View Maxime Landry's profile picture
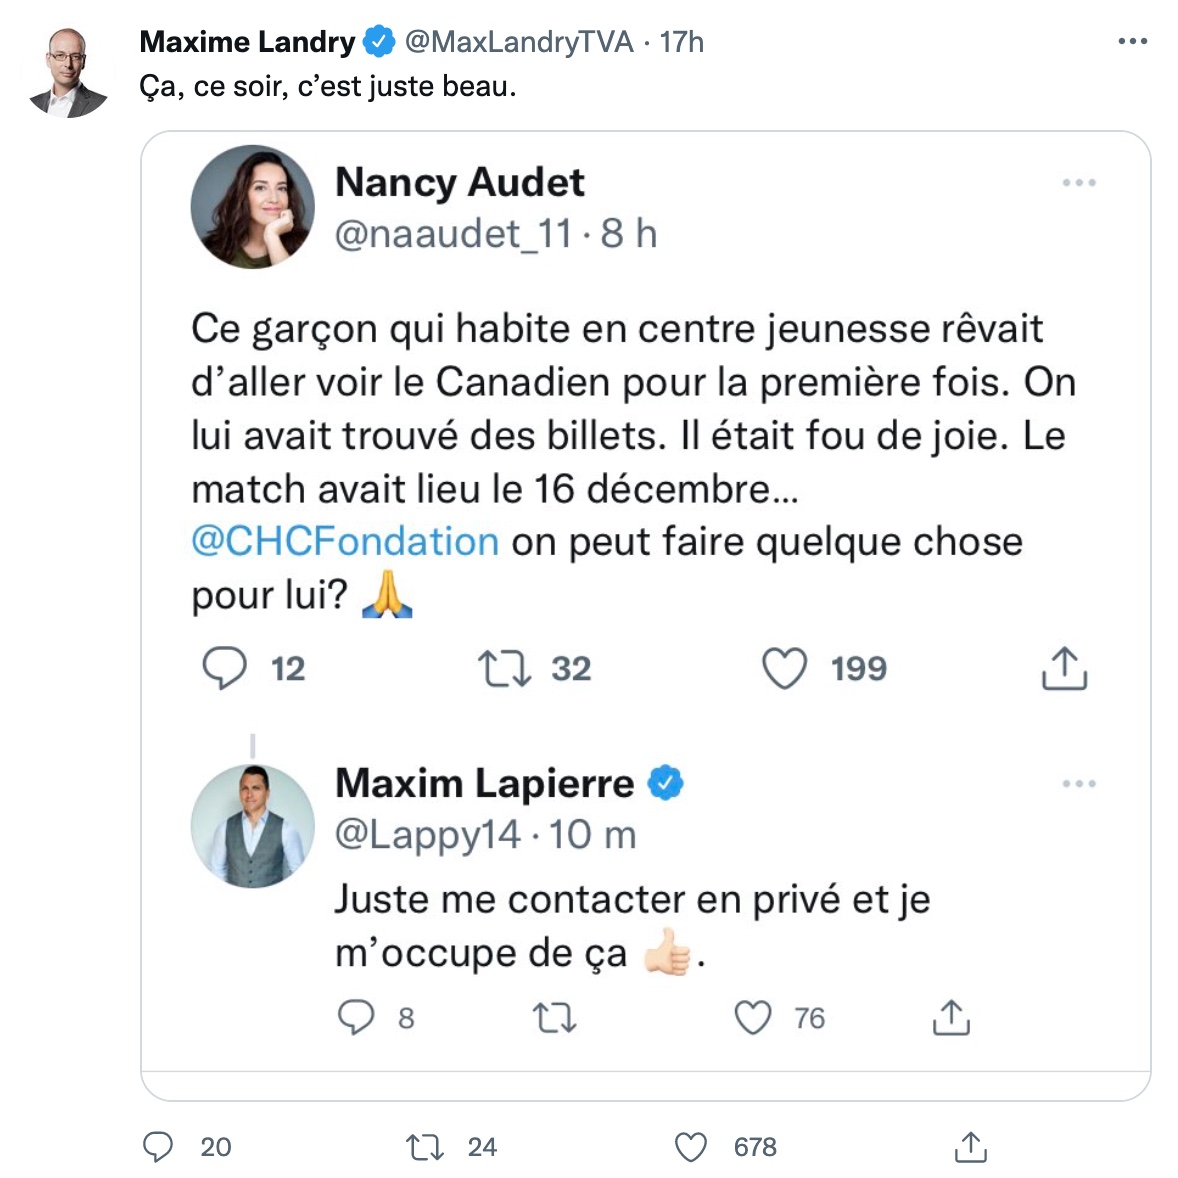The width and height of the screenshot is (1178, 1178). click(68, 72)
